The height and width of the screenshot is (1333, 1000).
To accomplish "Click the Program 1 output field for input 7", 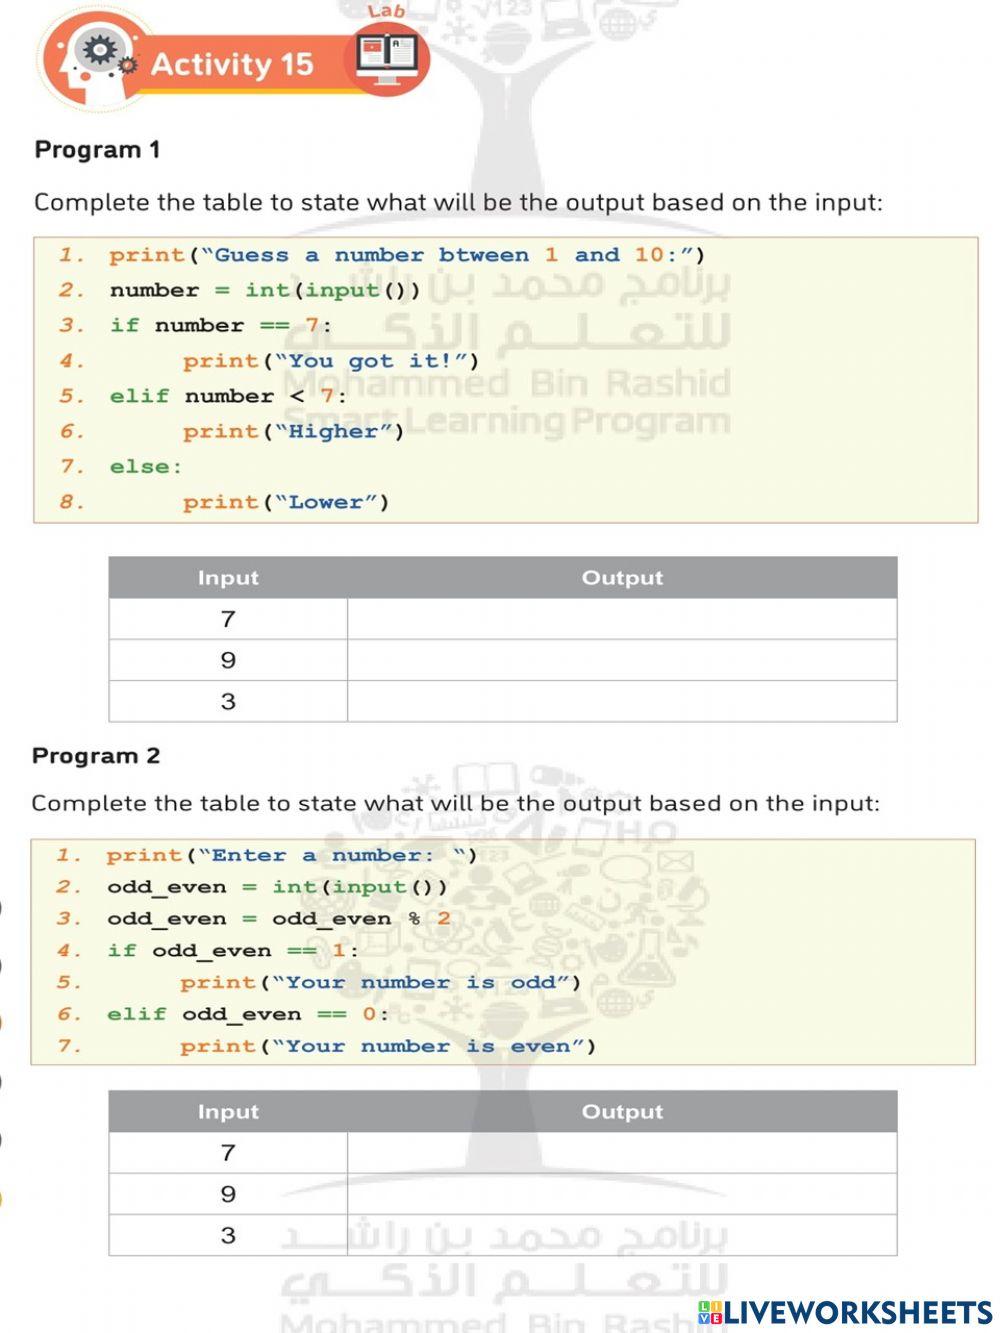I will click(x=621, y=619).
